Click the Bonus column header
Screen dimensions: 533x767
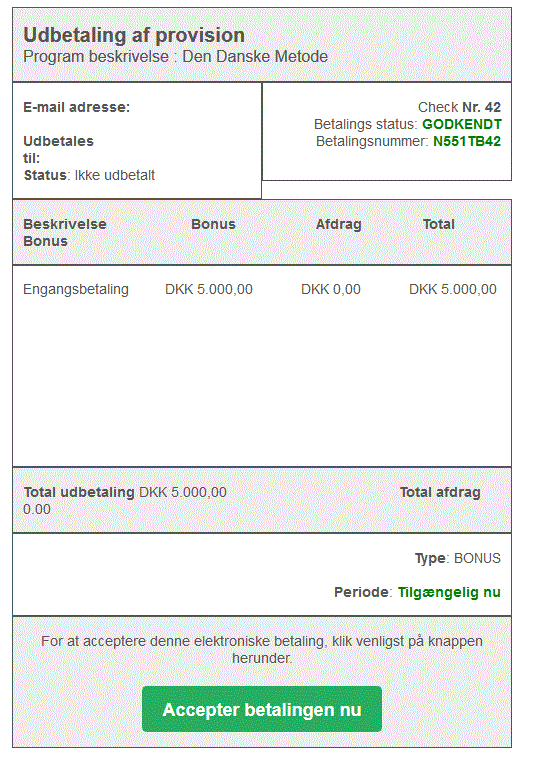coord(213,224)
